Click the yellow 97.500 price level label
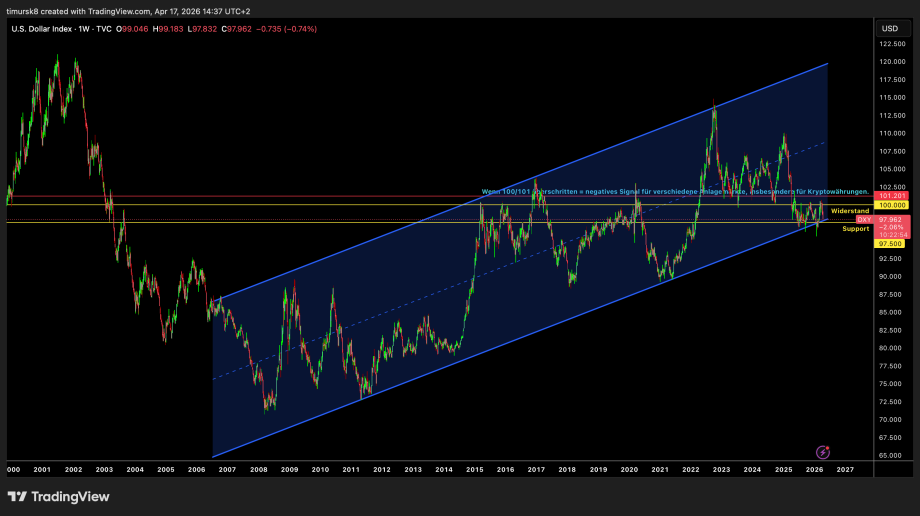 point(890,243)
